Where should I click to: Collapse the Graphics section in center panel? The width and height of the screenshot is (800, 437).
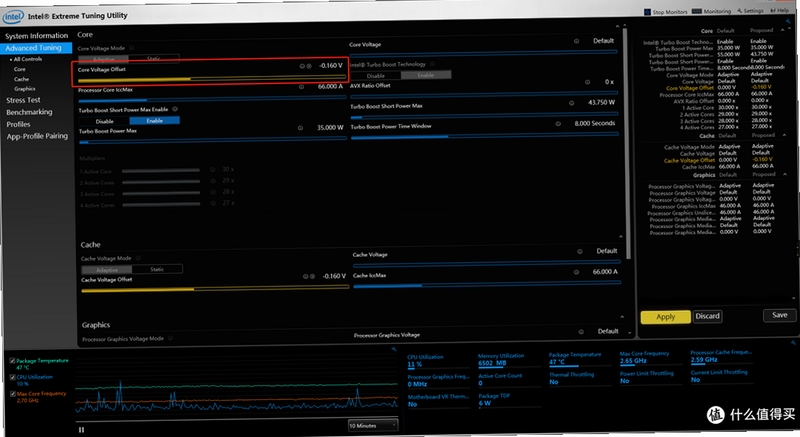click(622, 317)
